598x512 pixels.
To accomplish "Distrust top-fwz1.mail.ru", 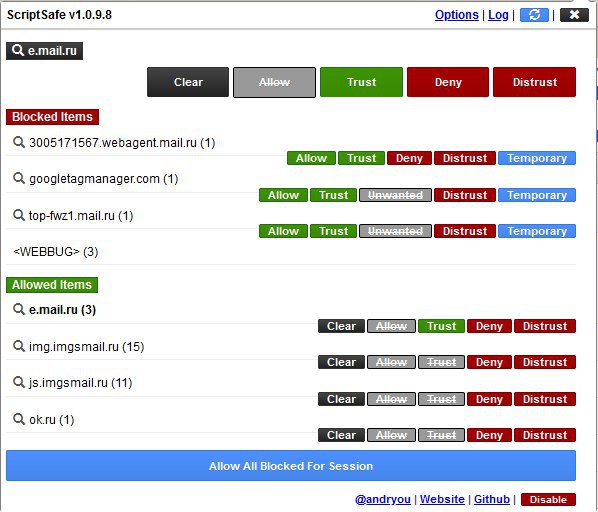I will 465,231.
